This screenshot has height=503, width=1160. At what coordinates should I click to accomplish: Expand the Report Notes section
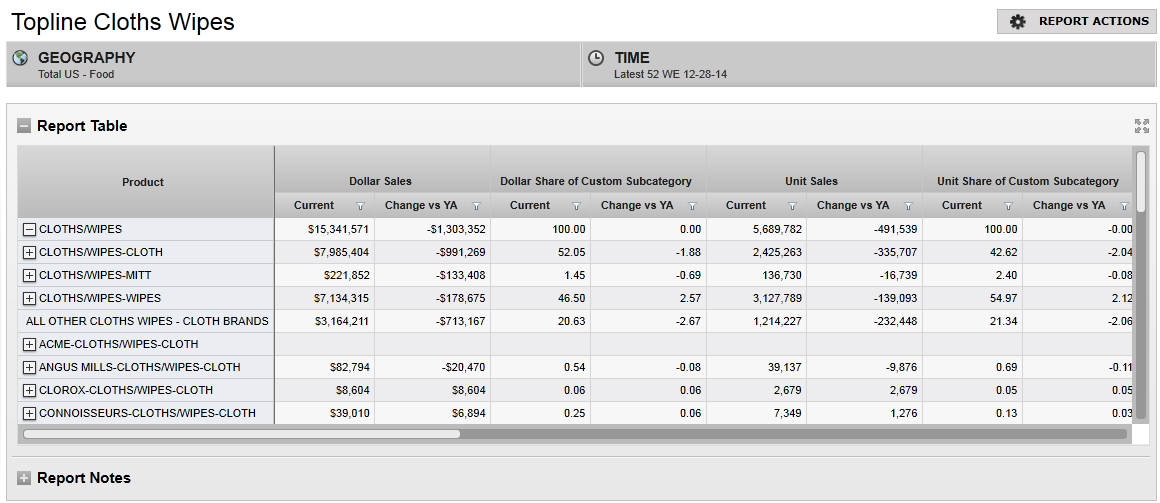point(24,478)
